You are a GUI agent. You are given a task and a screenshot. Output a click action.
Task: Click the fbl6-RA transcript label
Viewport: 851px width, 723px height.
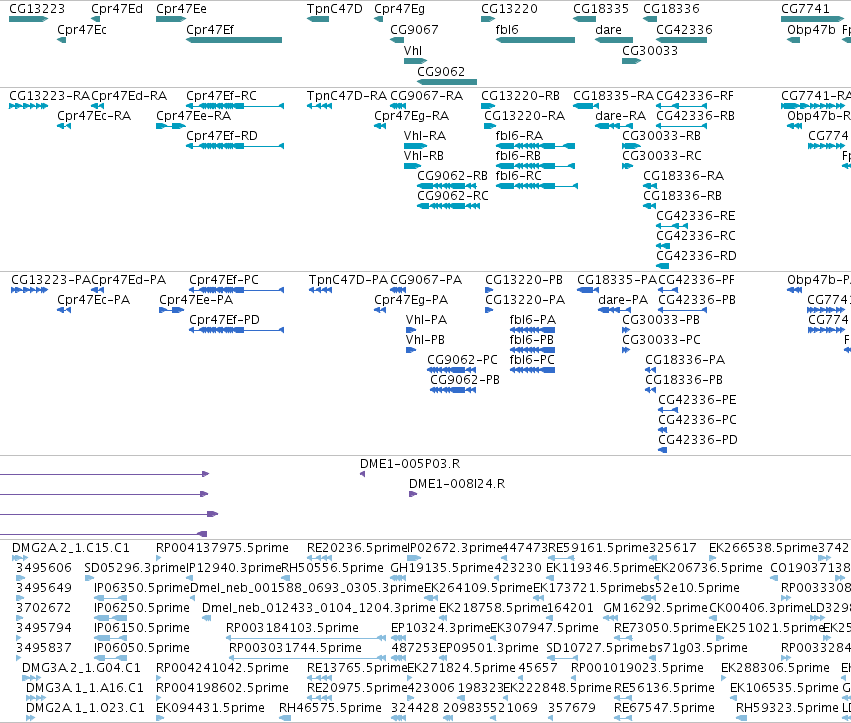pyautogui.click(x=519, y=136)
